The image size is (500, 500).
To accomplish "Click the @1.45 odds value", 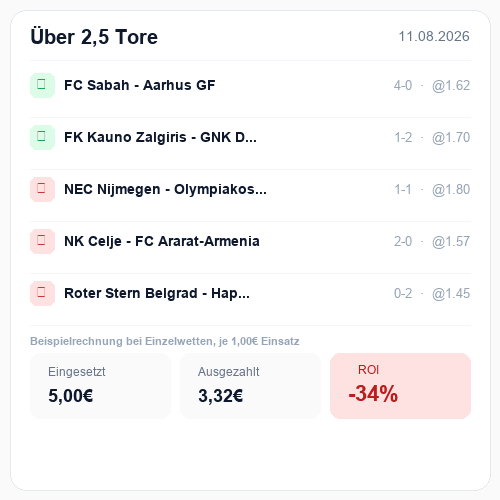I will [451, 294].
